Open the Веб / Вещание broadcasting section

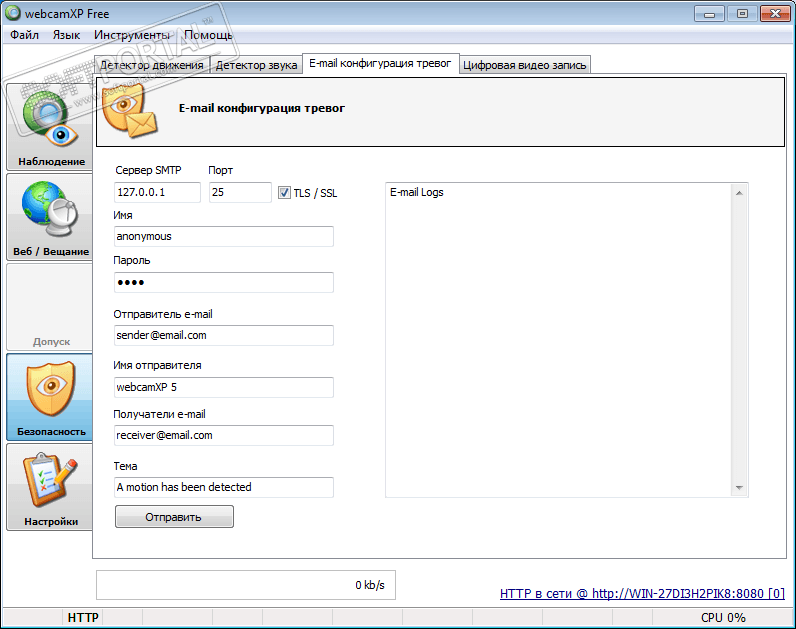(x=50, y=217)
